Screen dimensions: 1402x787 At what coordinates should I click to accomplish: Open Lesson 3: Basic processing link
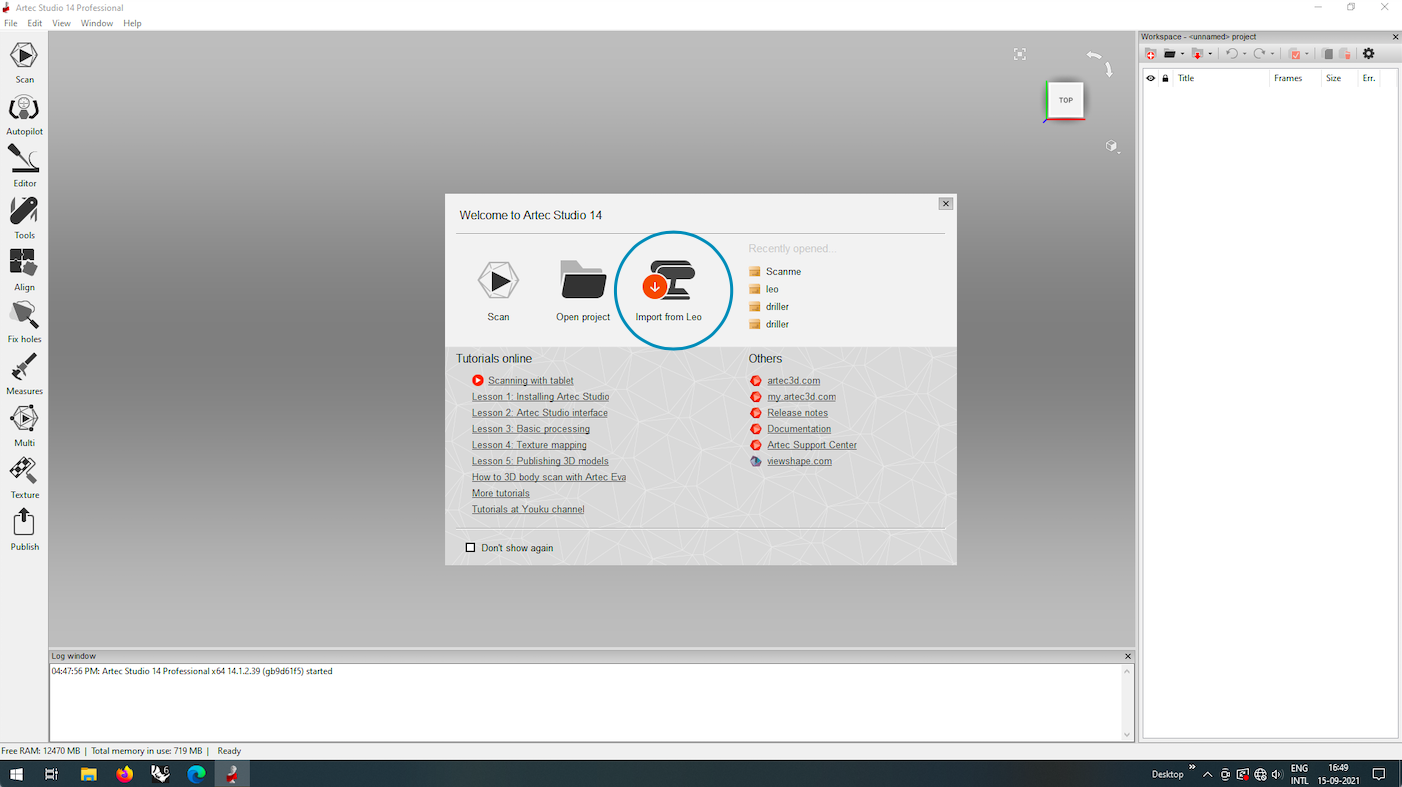point(531,429)
